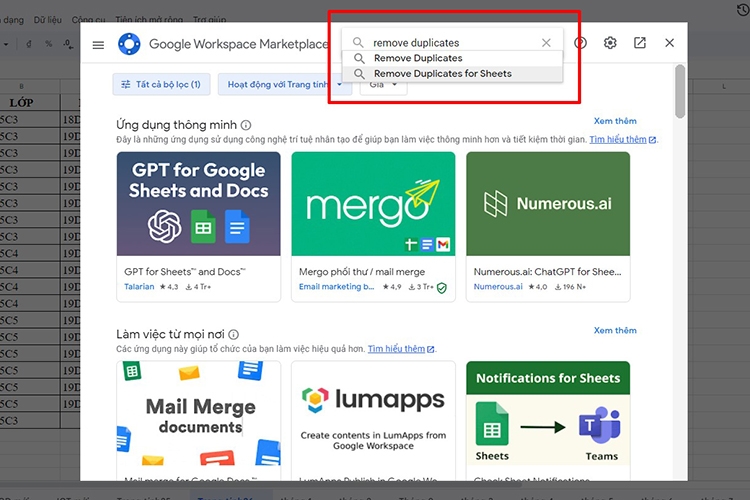The image size is (750, 500).
Task: Click inside the remove duplicates search field
Action: (x=454, y=43)
